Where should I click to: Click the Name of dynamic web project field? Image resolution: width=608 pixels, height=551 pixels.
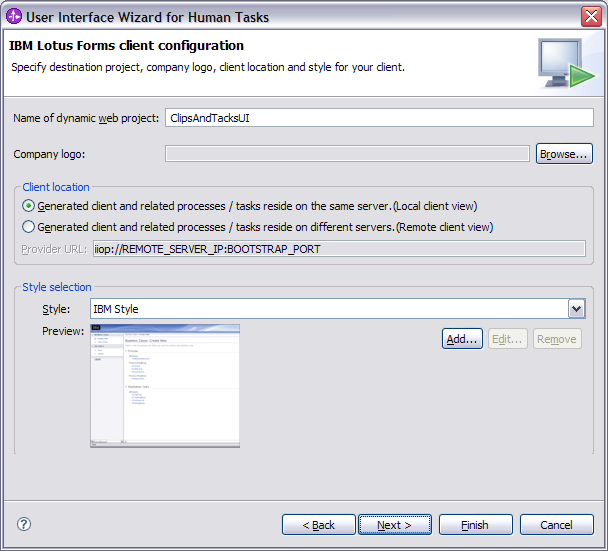(x=379, y=117)
